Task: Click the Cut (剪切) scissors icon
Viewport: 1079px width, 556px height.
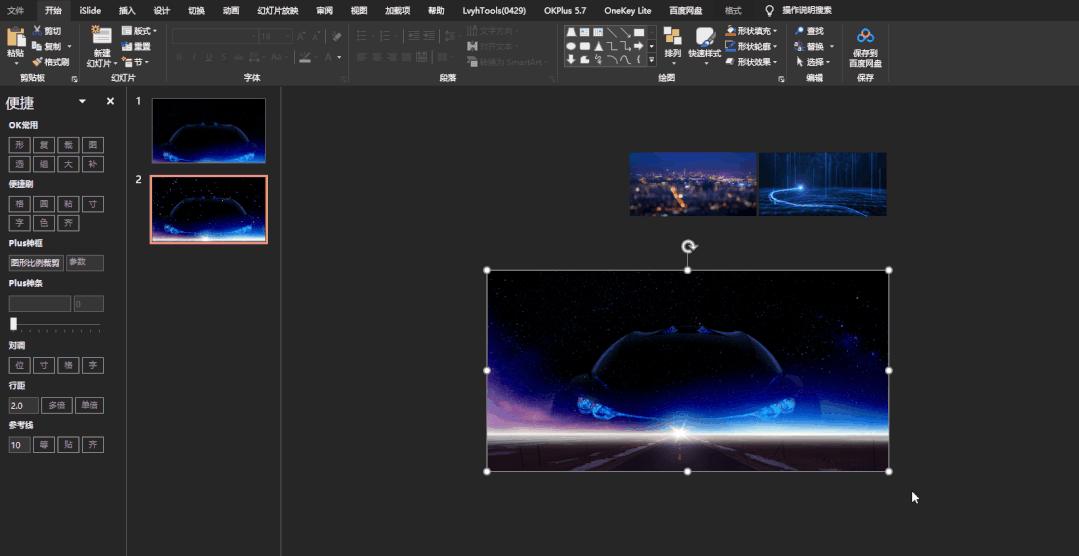Action: pos(38,31)
